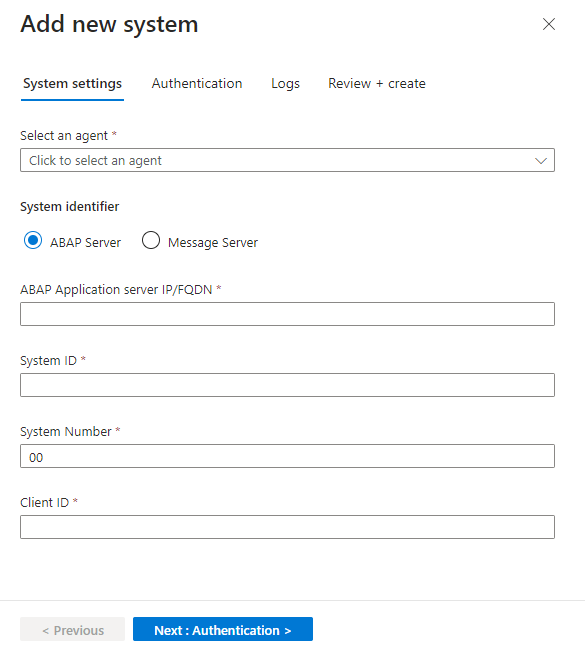The width and height of the screenshot is (585, 657).
Task: Click the Add new system title
Action: pos(109,24)
